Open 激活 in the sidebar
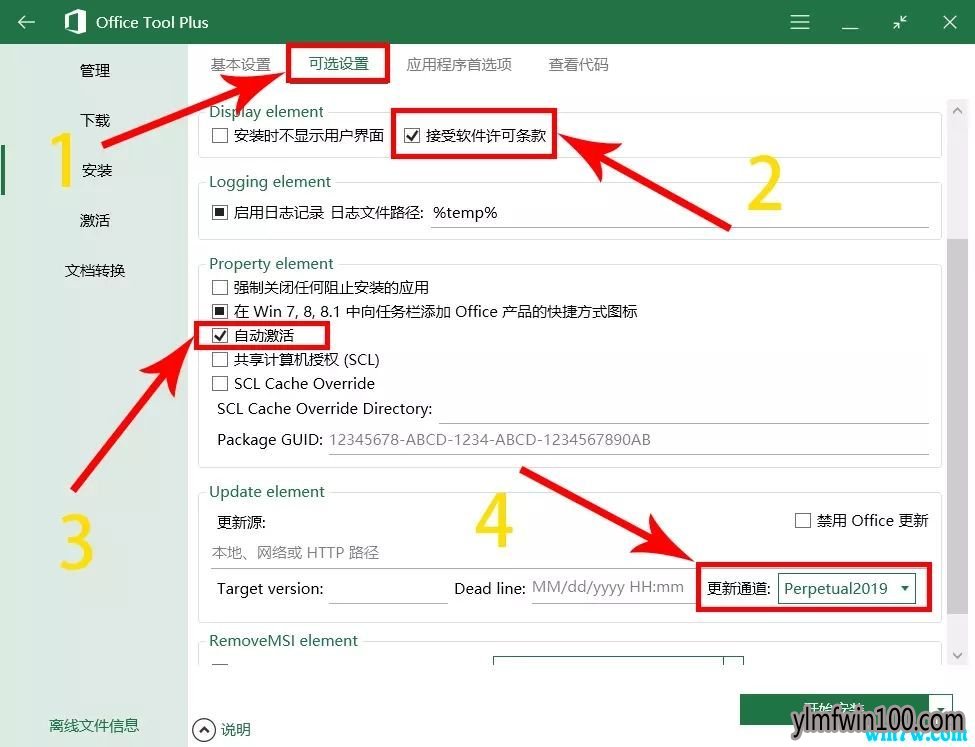This screenshot has width=975, height=747. [x=95, y=220]
